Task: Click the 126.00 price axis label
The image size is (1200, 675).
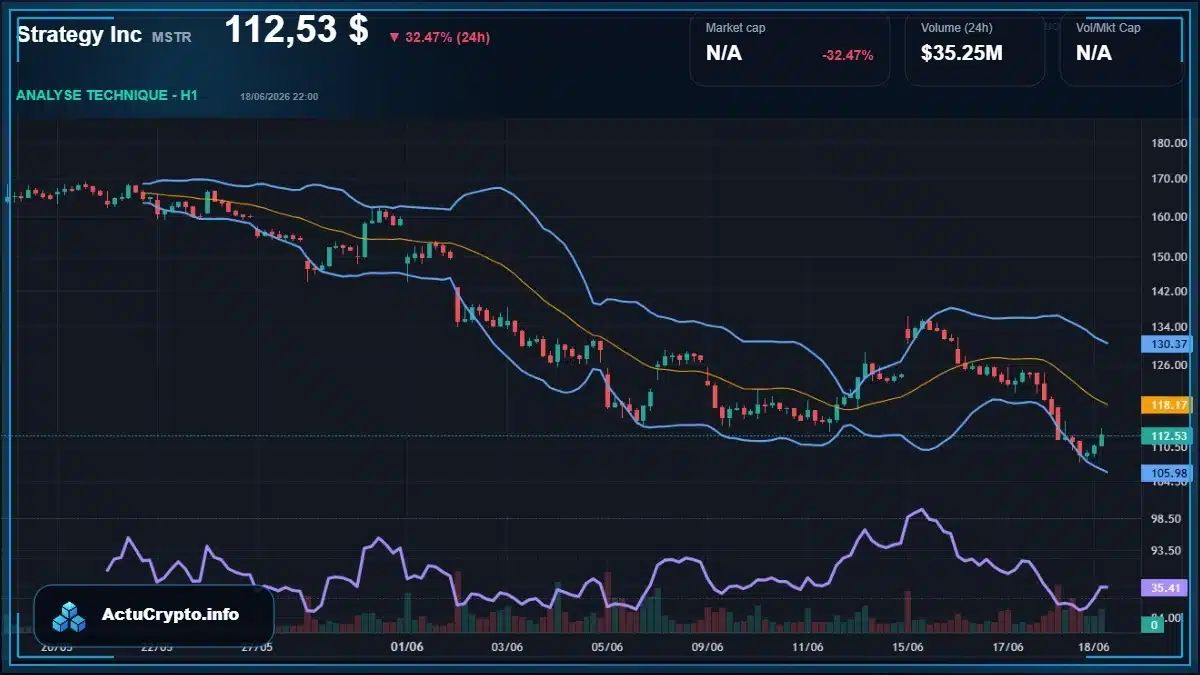Action: coord(1168,365)
